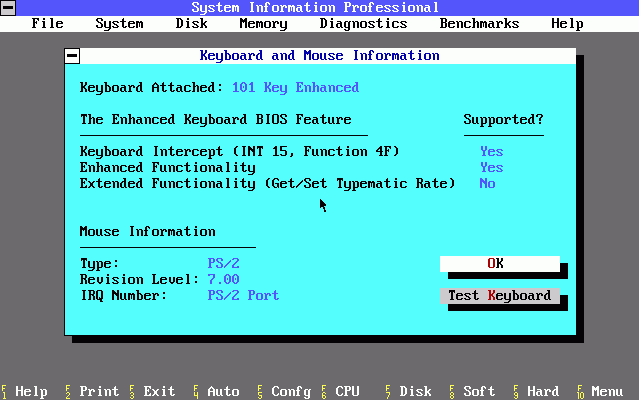Select F5 Confg in function bar
Image resolution: width=639 pixels, height=400 pixels.
(x=284, y=391)
